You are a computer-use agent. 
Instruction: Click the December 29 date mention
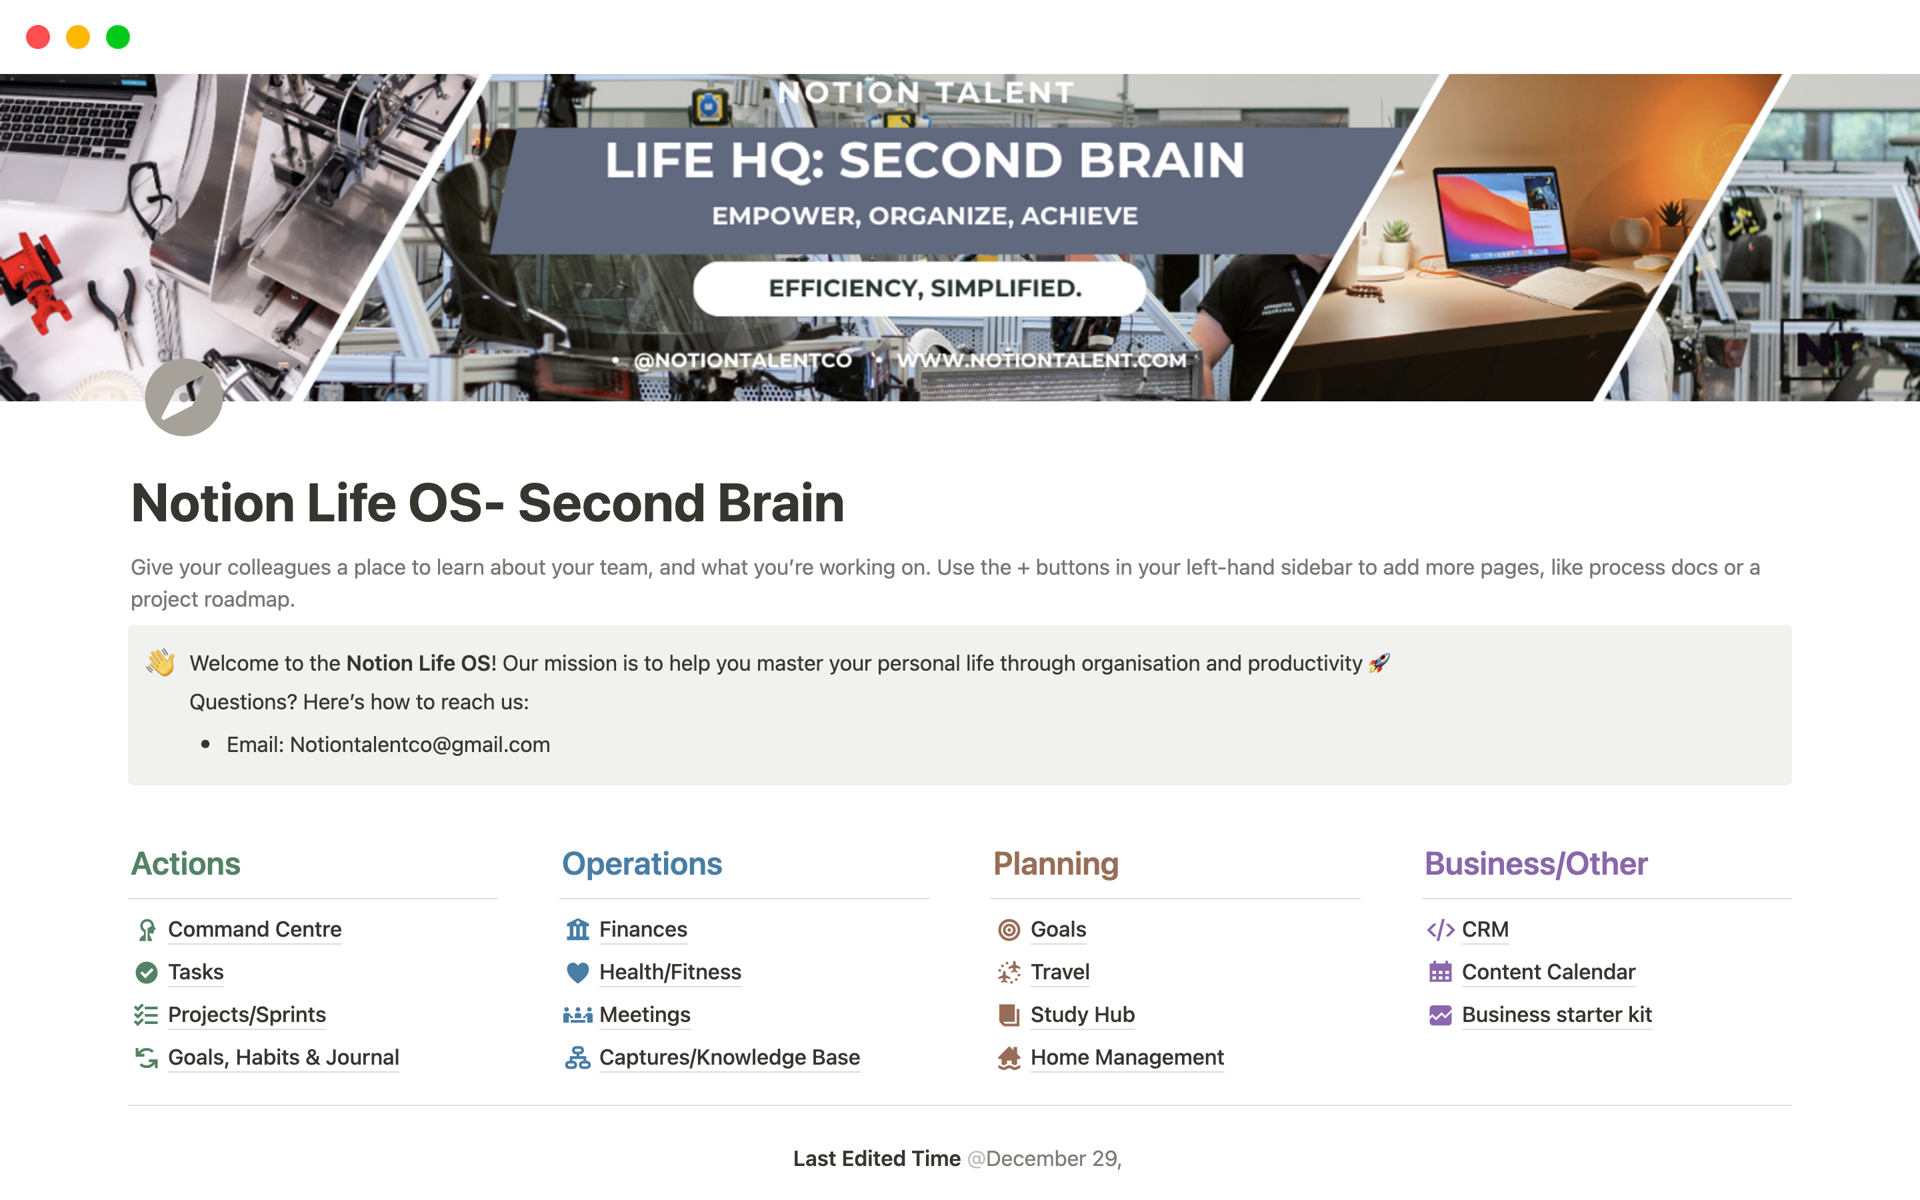[1045, 1159]
